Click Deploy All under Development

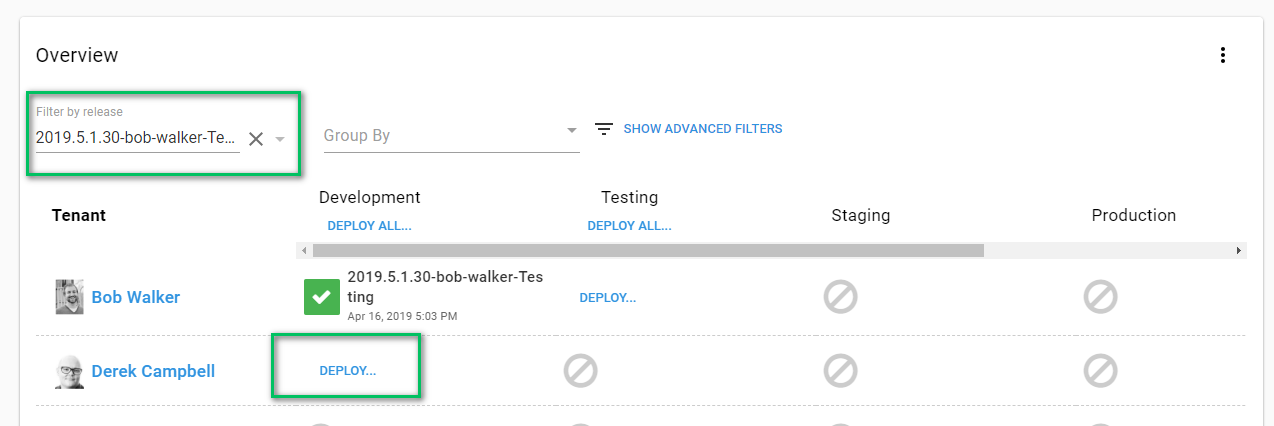[x=369, y=226]
